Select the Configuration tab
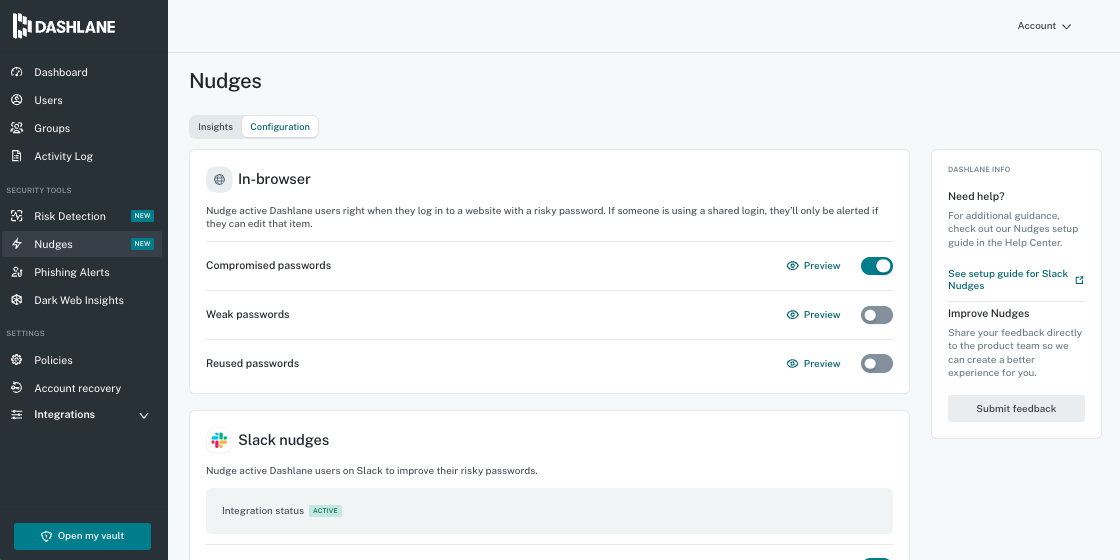The width and height of the screenshot is (1120, 560). 280,127
